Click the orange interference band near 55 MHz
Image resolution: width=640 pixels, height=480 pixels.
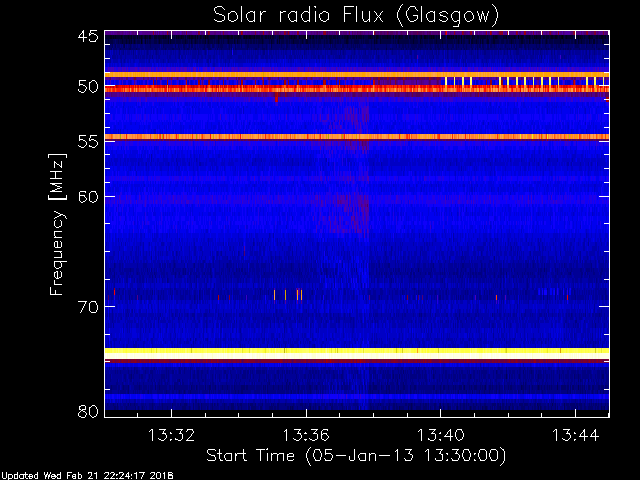click(x=357, y=137)
